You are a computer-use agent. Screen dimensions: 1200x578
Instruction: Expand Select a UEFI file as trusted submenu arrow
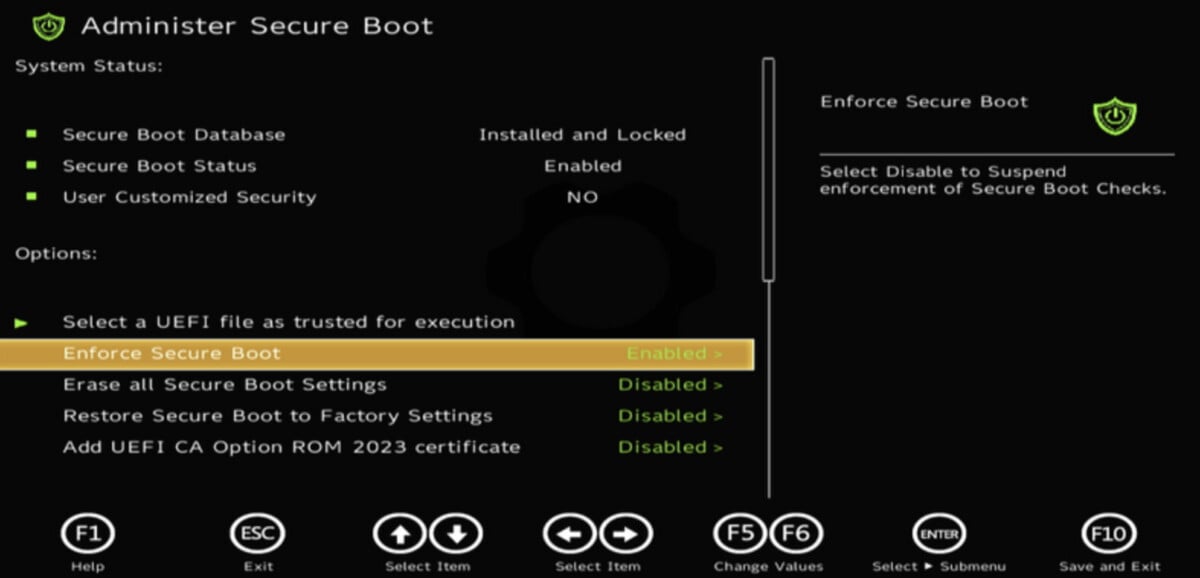21,322
